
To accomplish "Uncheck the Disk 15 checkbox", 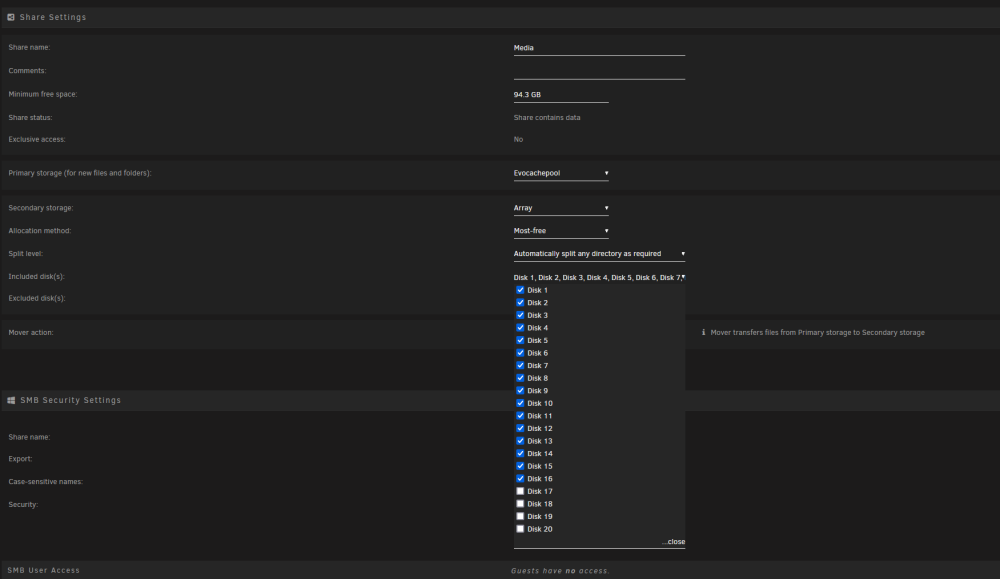I will click(520, 466).
